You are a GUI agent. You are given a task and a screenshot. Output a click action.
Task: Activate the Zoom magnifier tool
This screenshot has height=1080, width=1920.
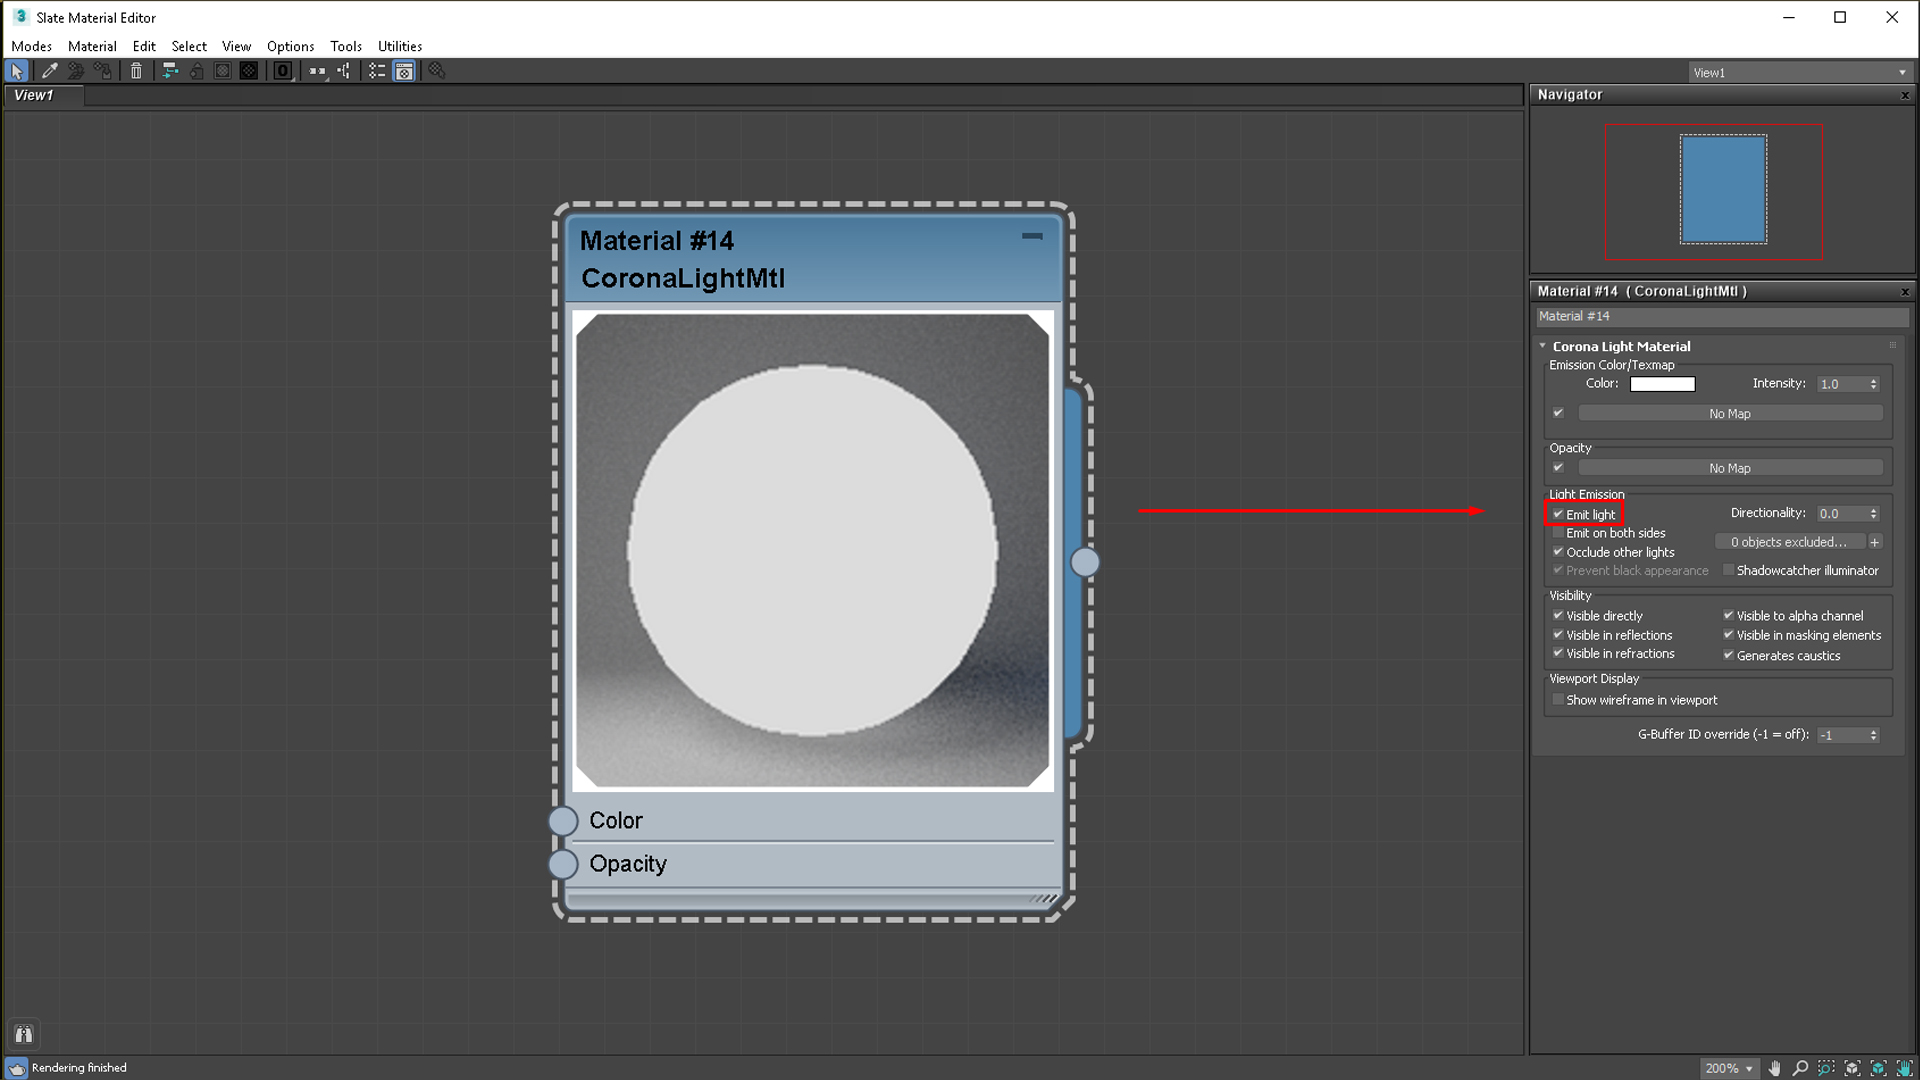[x=1800, y=1068]
